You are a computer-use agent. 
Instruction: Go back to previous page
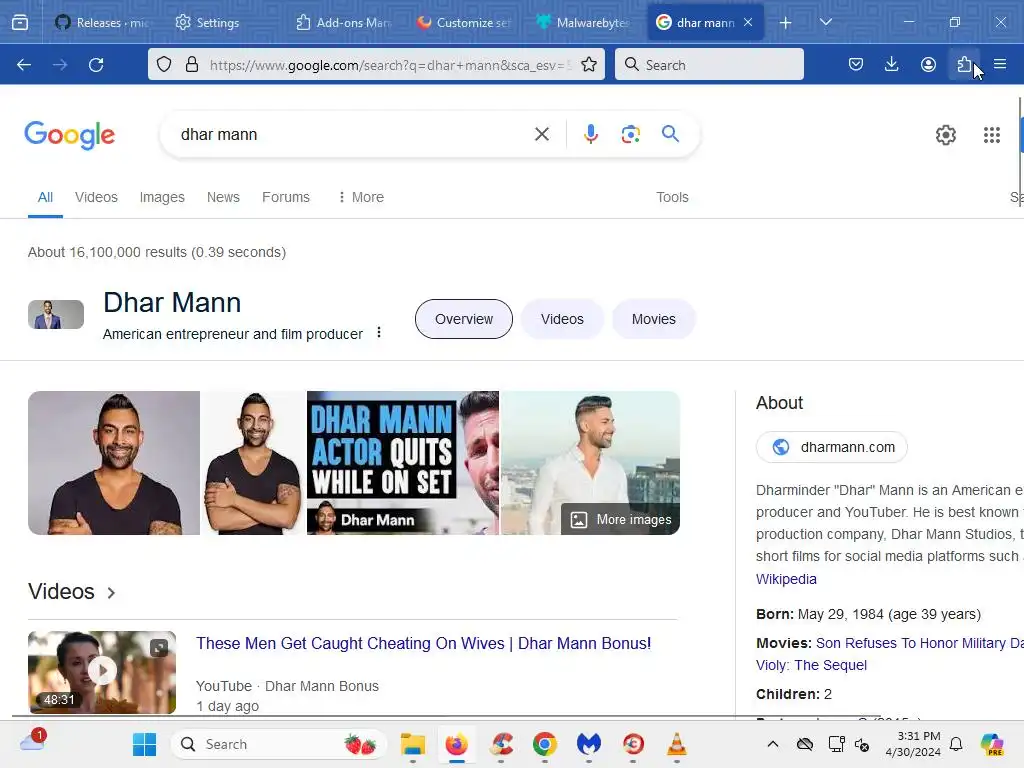(x=24, y=65)
